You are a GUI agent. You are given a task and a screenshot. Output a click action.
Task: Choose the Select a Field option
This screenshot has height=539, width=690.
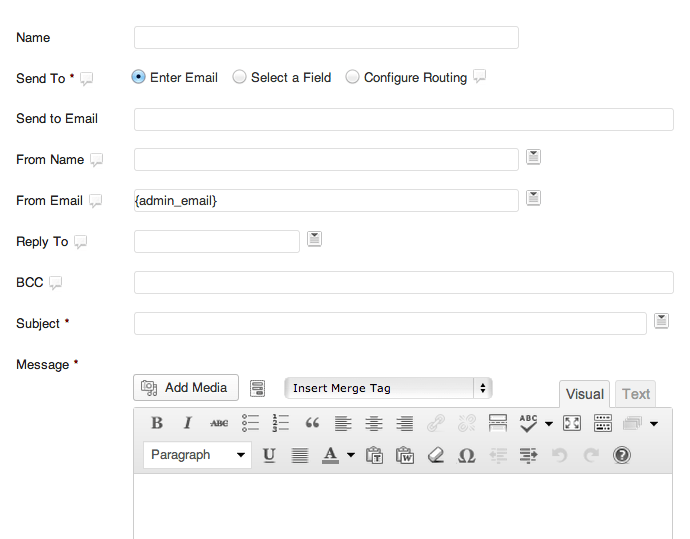coord(239,77)
